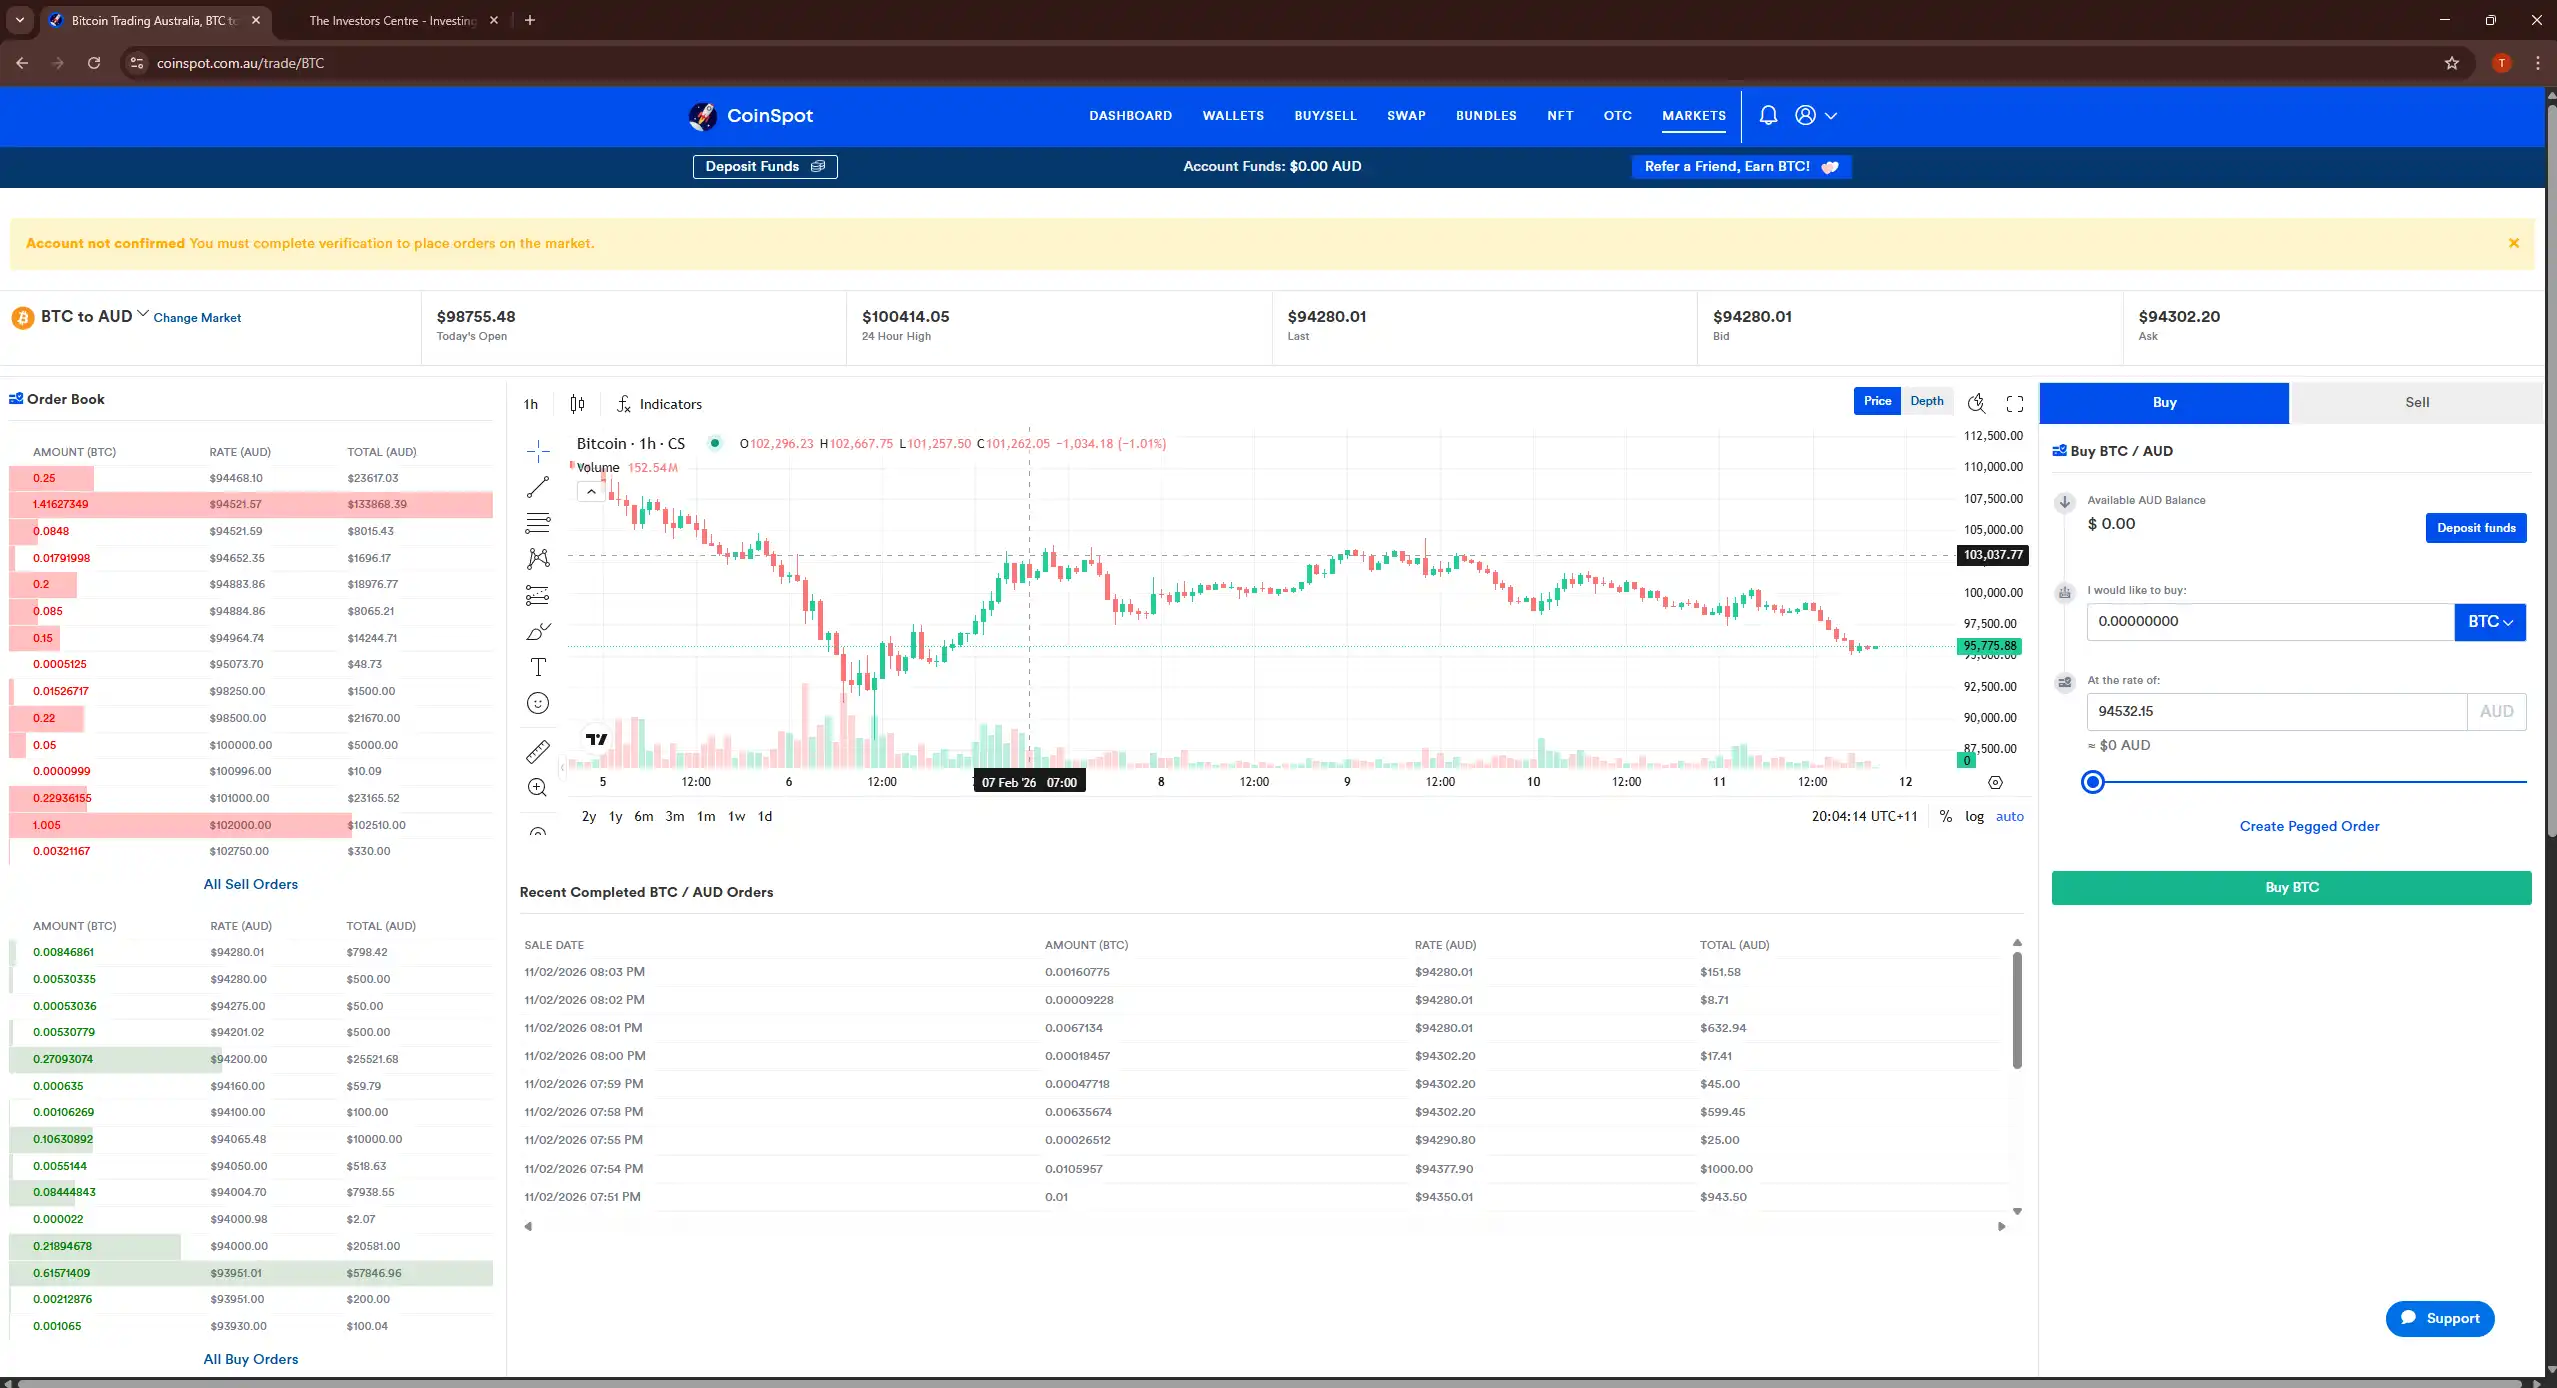
Task: Toggle auto scale on chart
Action: pyautogui.click(x=2010, y=817)
